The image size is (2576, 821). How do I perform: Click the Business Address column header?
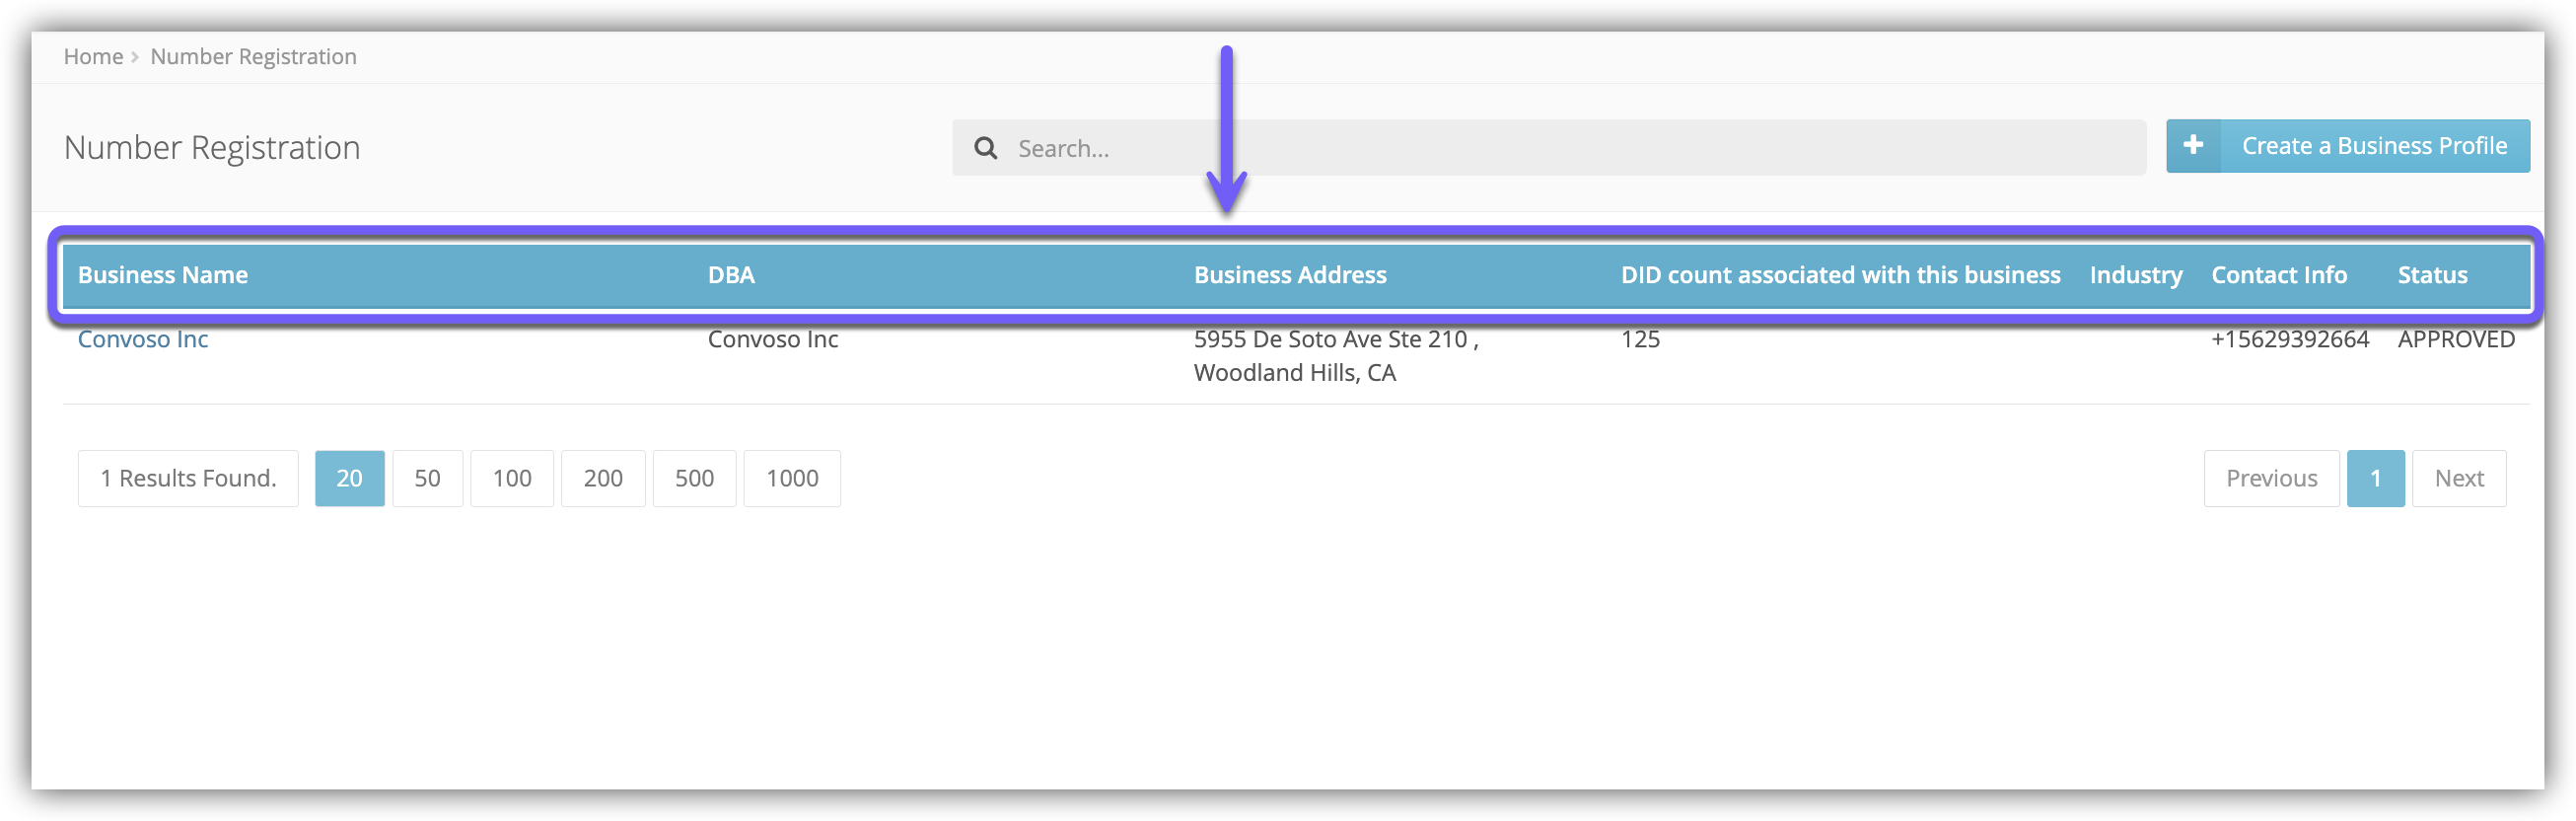[x=1289, y=275]
